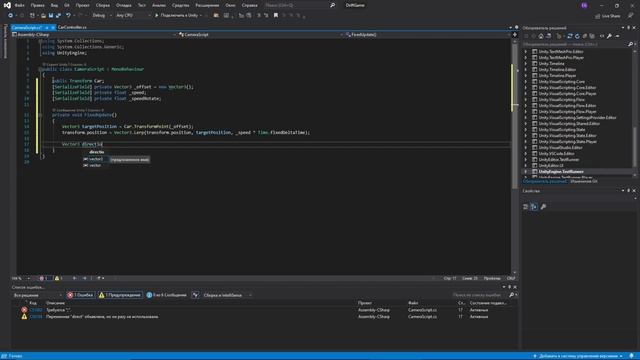Click the Open File toolbar icon
The width and height of the screenshot is (640, 360).
[43, 16]
